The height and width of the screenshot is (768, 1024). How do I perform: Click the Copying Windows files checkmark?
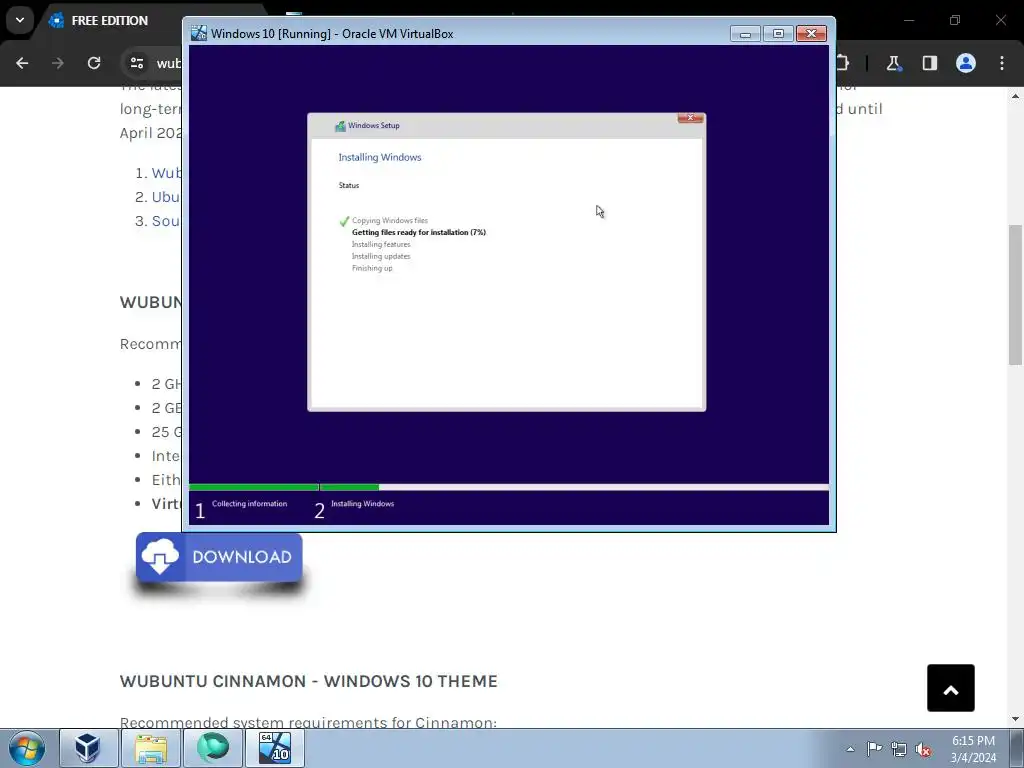344,221
